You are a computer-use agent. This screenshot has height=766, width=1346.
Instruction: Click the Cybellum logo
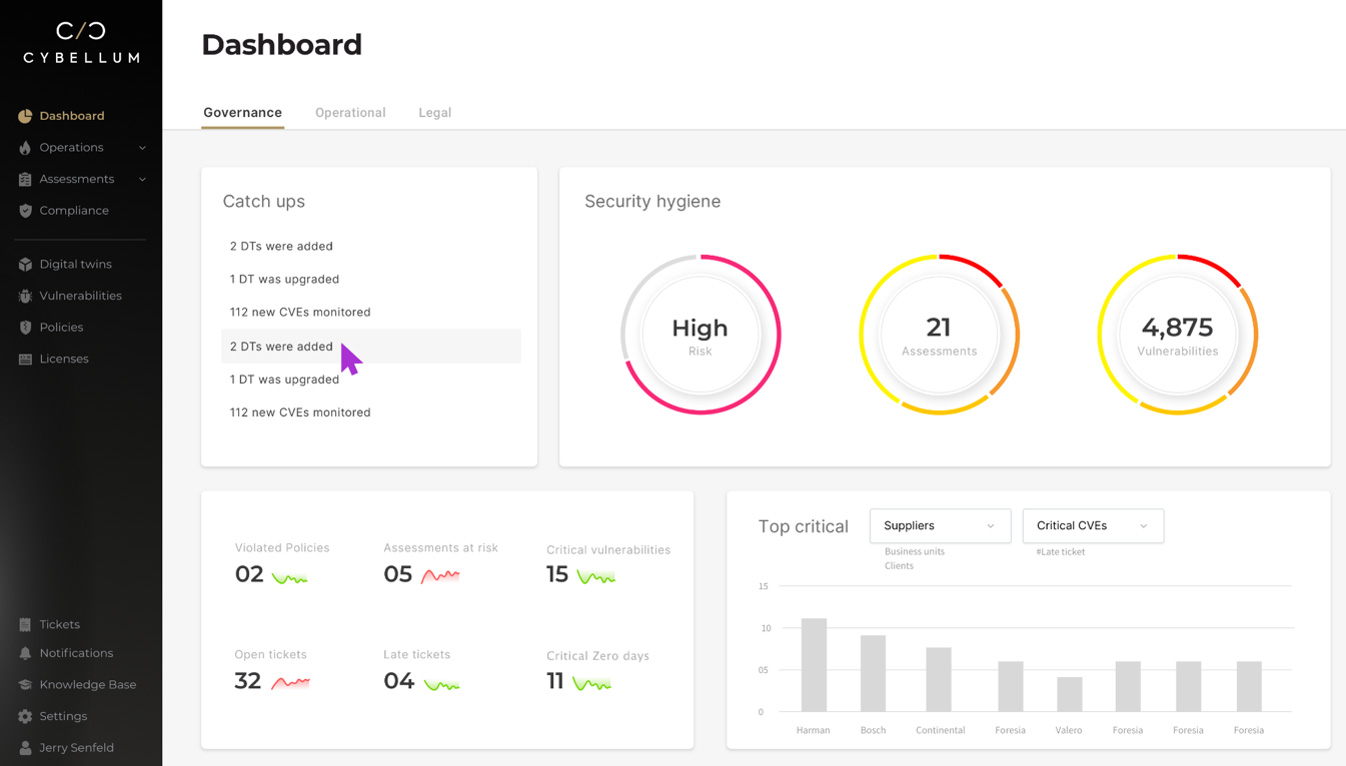(x=81, y=43)
